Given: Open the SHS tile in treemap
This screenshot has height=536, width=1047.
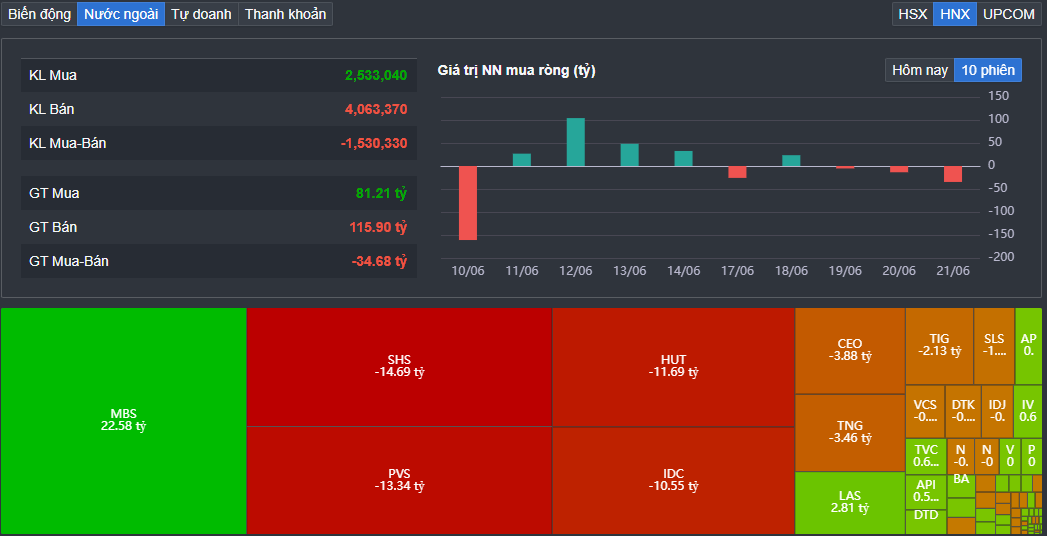Looking at the screenshot, I should pyautogui.click(x=399, y=366).
